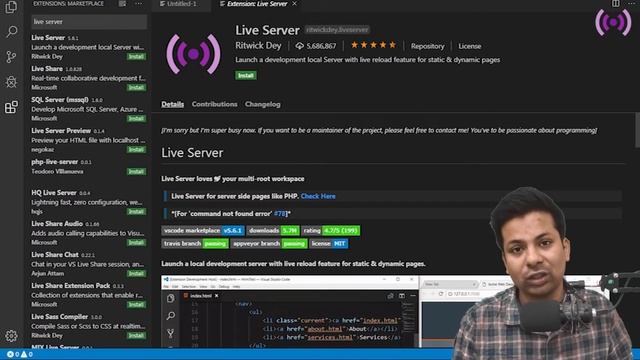The height and width of the screenshot is (360, 640).
Task: Open the Extensions panel more actions menu
Action: coord(139,4)
